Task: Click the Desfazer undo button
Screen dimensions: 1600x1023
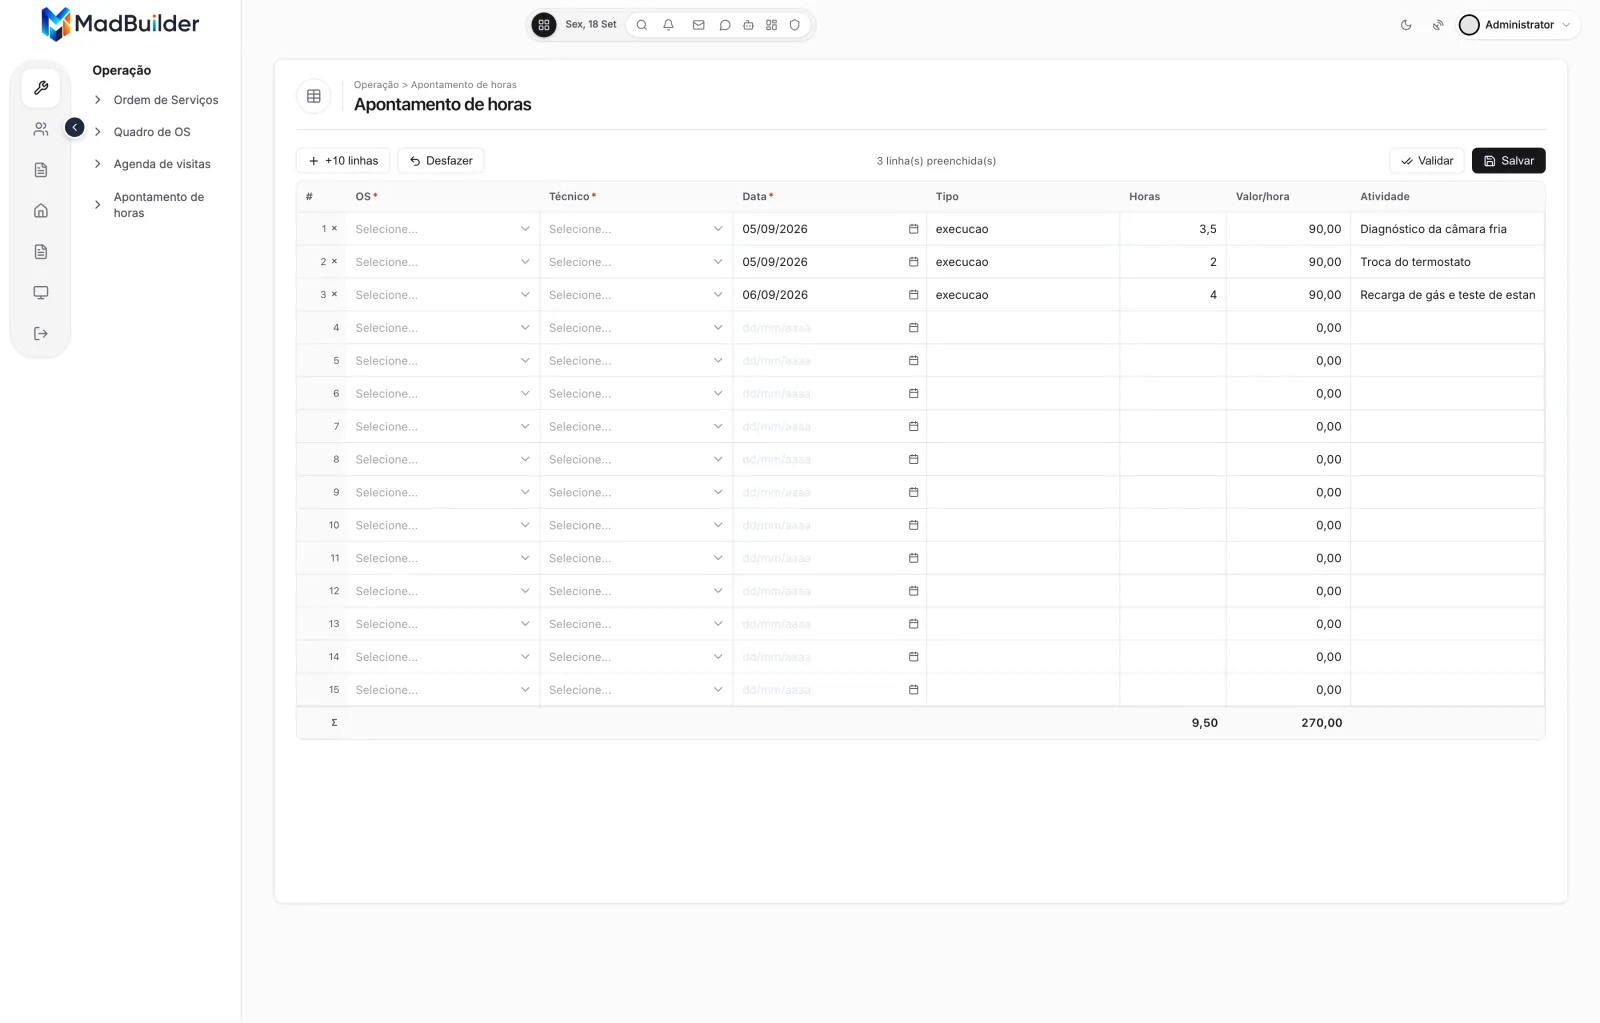Action: 441,161
